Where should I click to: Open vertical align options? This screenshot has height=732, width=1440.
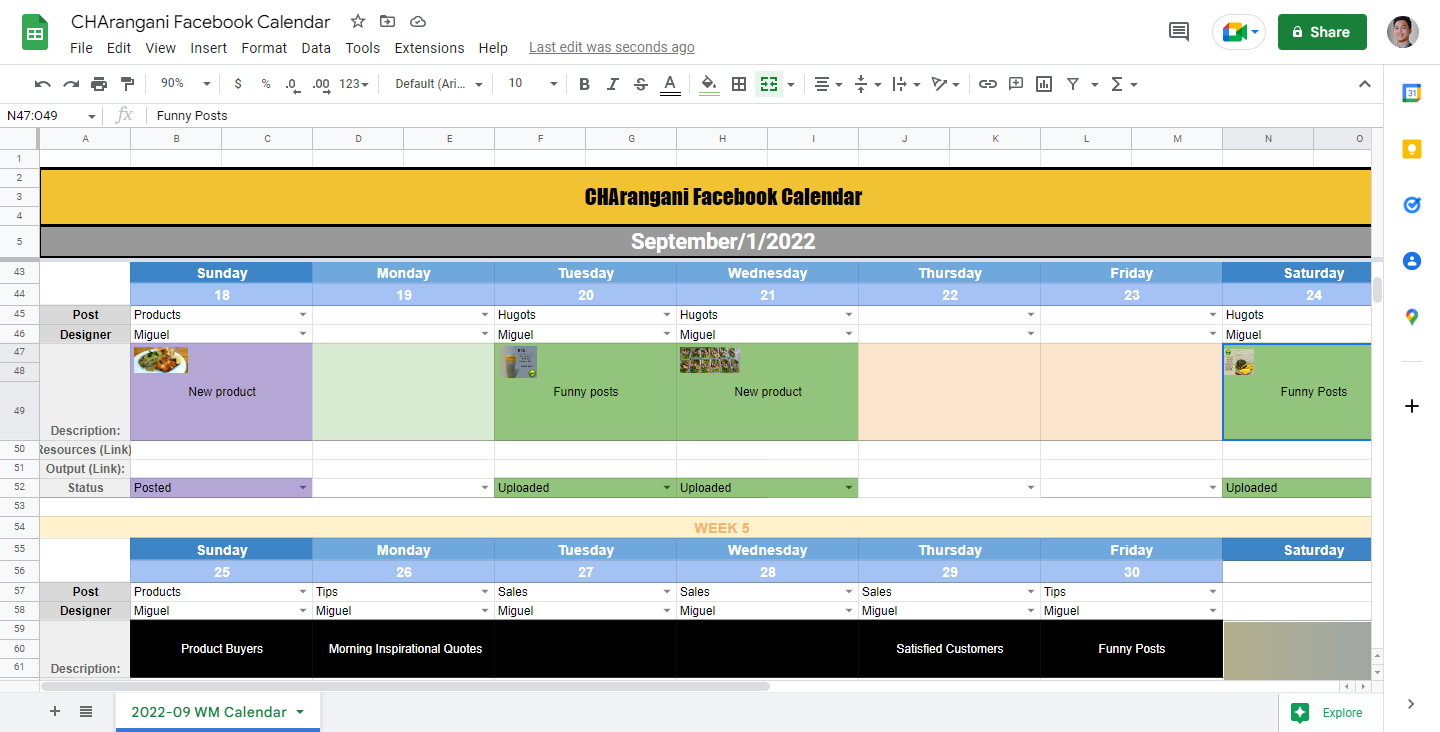(866, 84)
